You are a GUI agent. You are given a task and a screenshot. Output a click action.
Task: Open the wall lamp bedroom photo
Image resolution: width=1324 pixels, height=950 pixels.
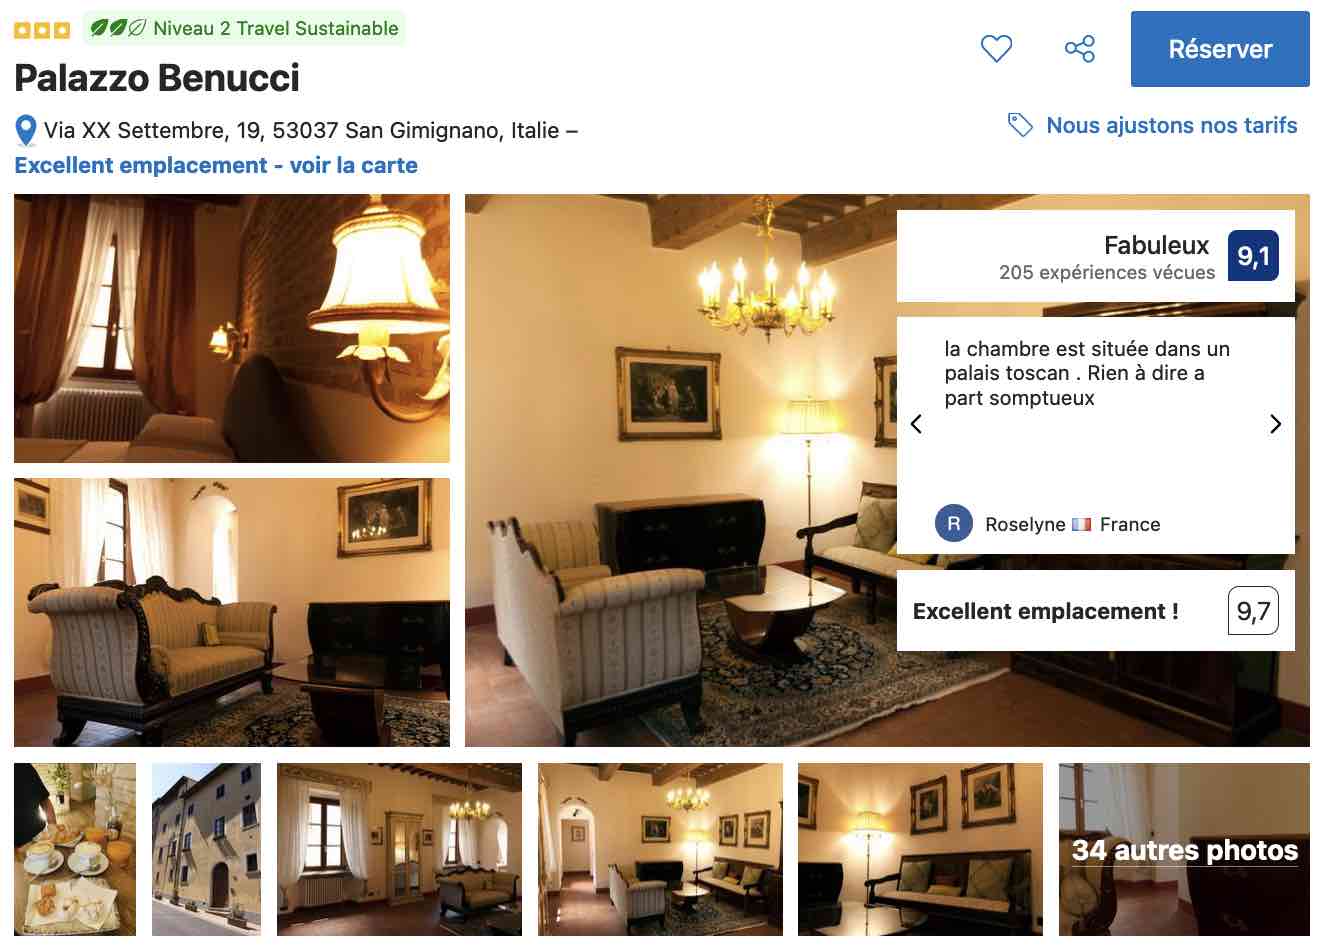pyautogui.click(x=232, y=329)
